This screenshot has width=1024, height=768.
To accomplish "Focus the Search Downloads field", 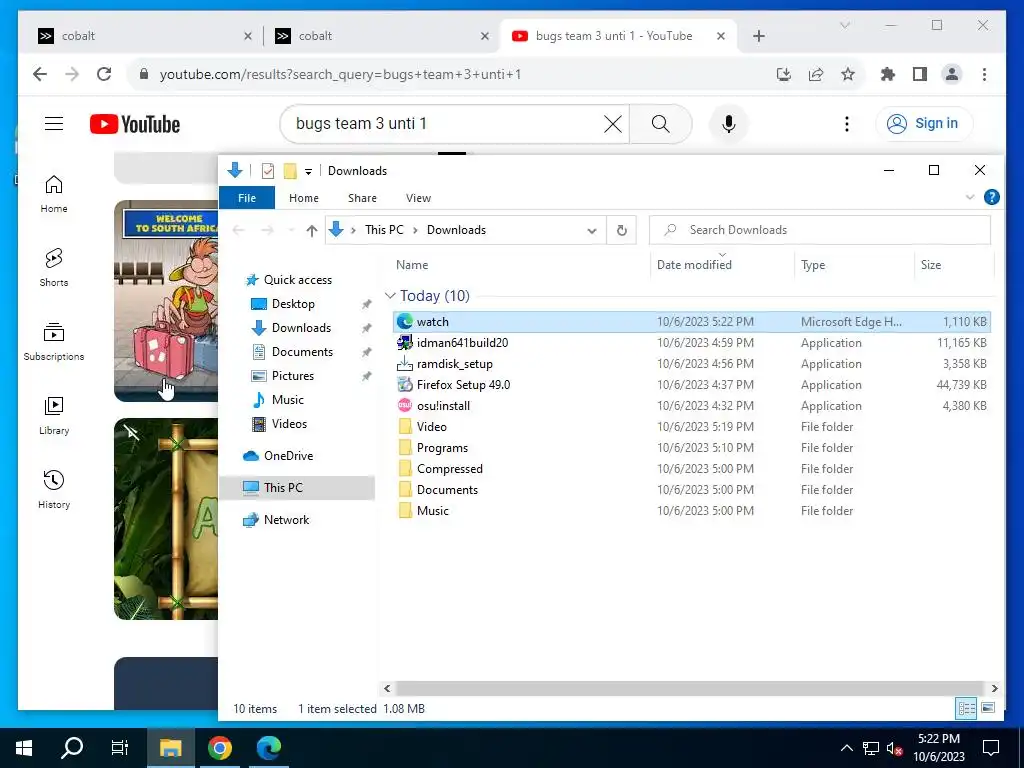I will [x=820, y=230].
